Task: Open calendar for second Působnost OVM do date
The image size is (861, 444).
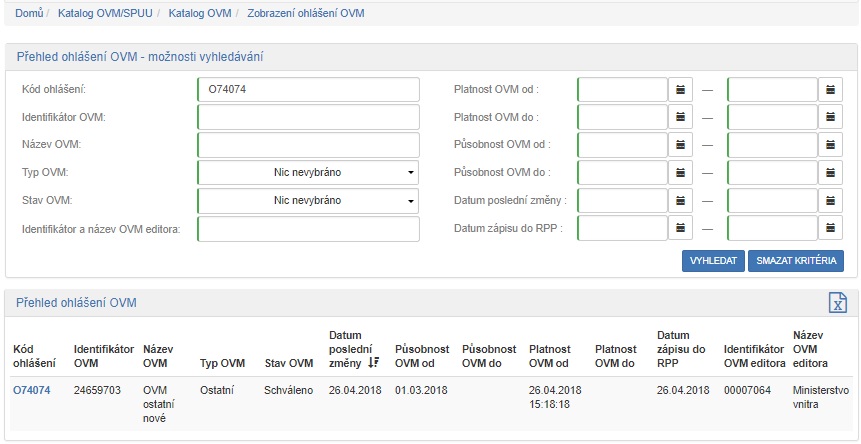Action: click(x=831, y=173)
